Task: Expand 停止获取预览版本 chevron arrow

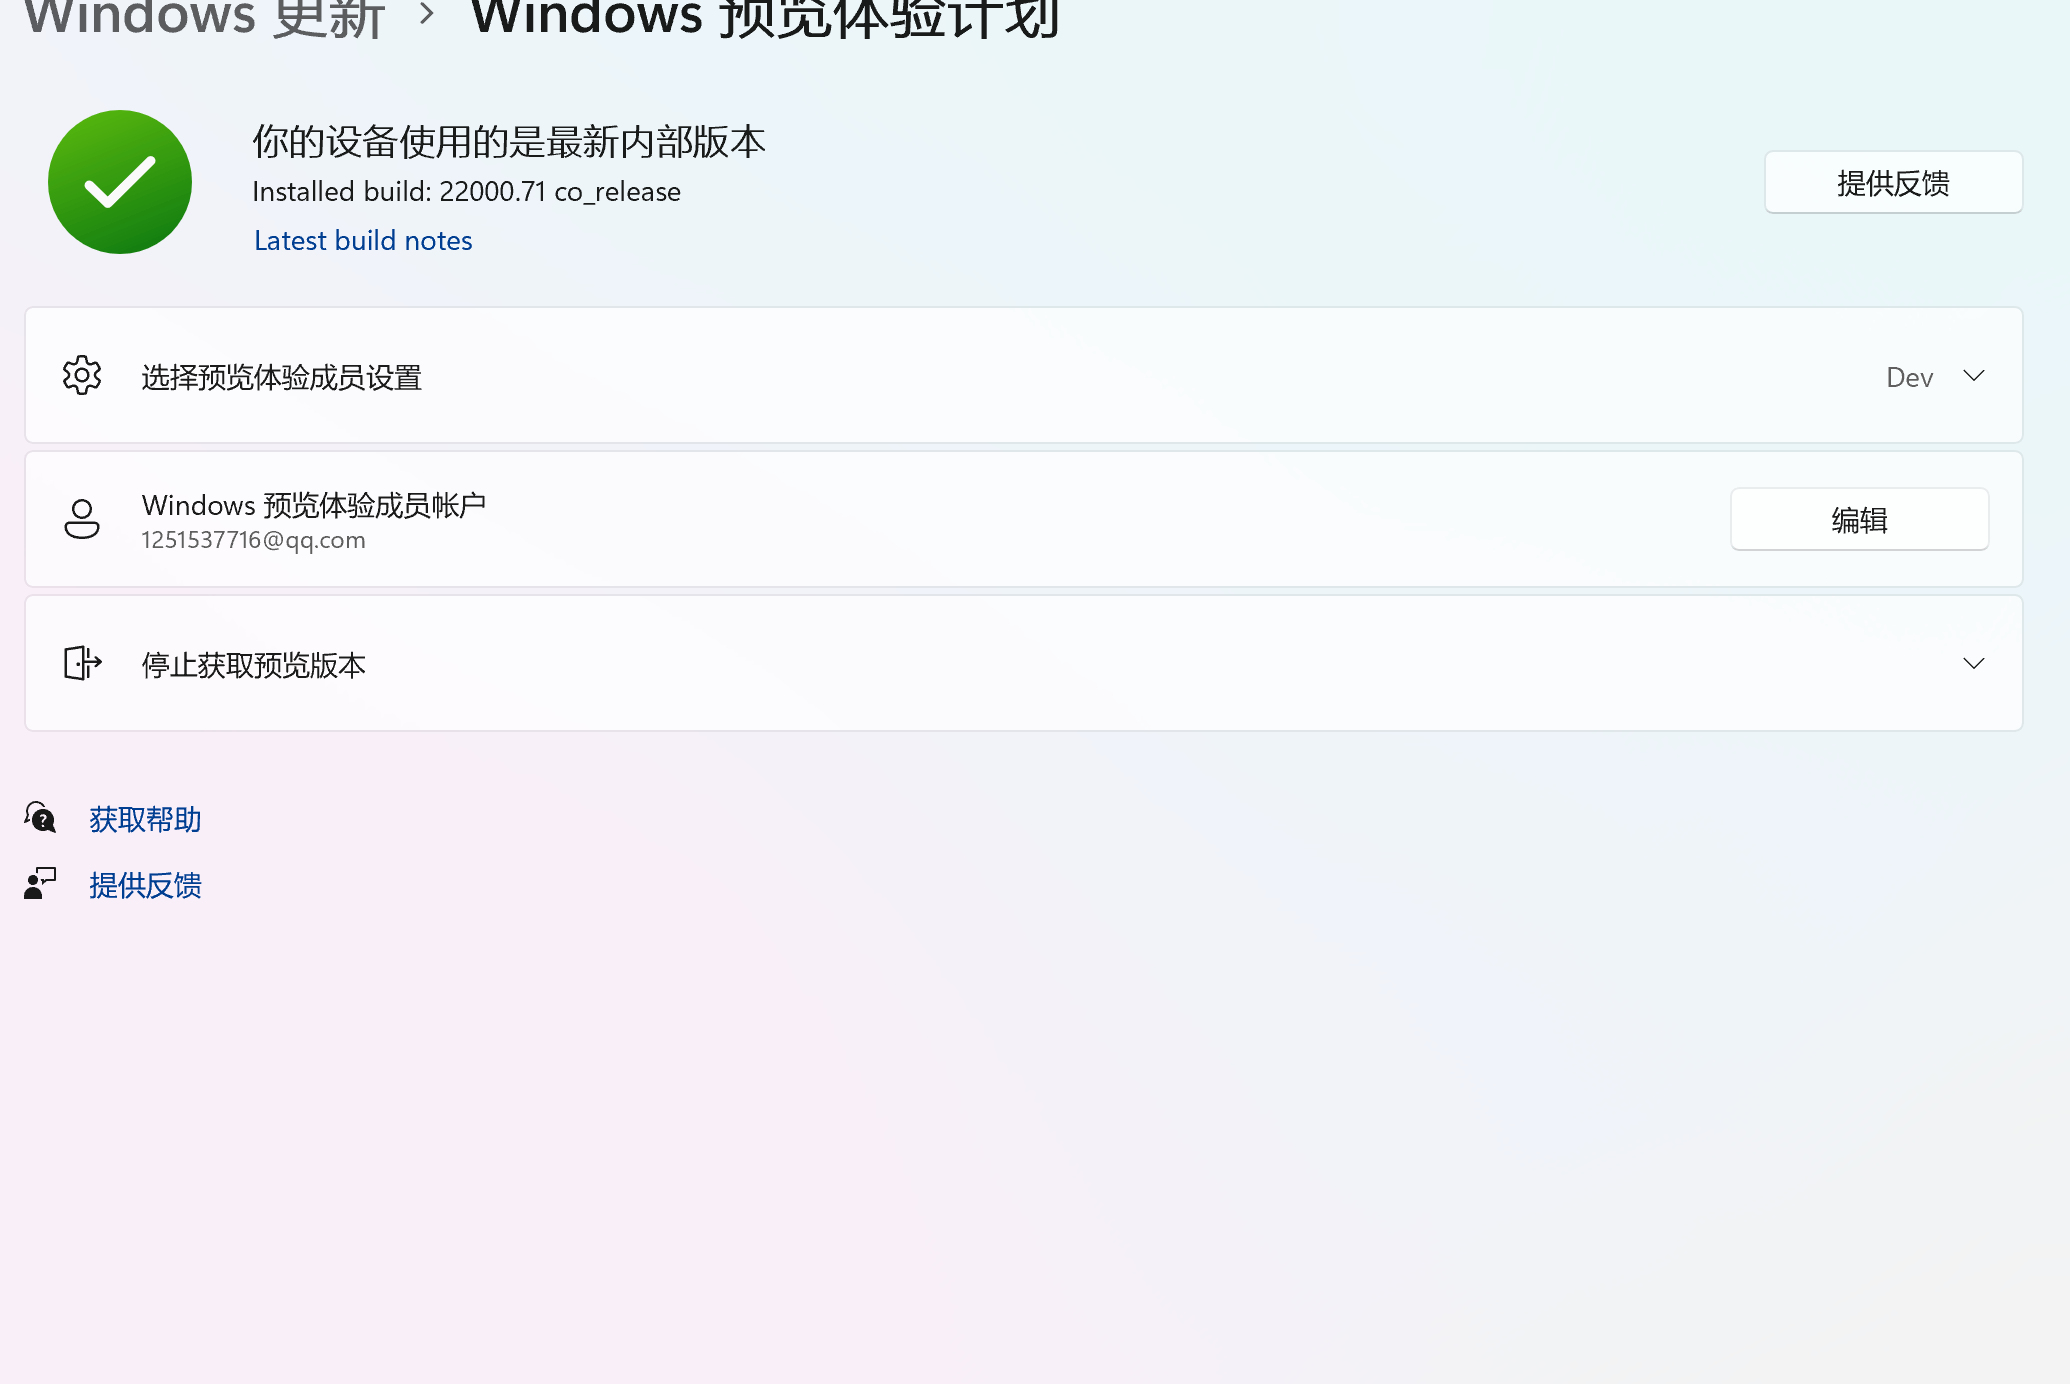Action: 1973,664
